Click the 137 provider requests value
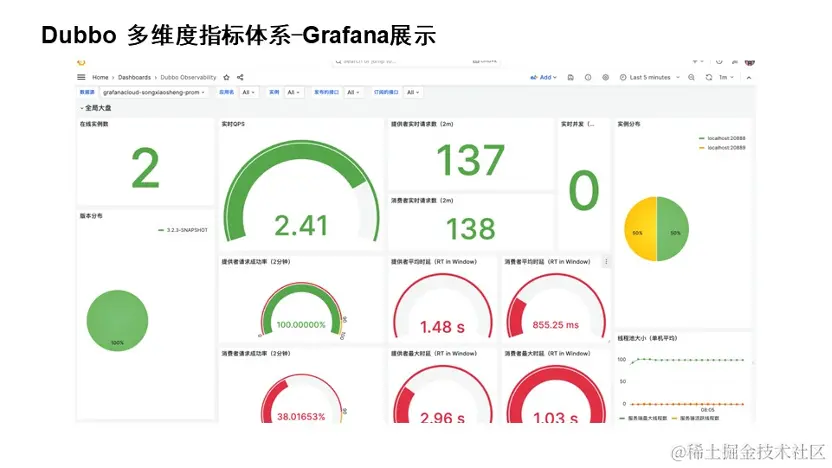 470,160
